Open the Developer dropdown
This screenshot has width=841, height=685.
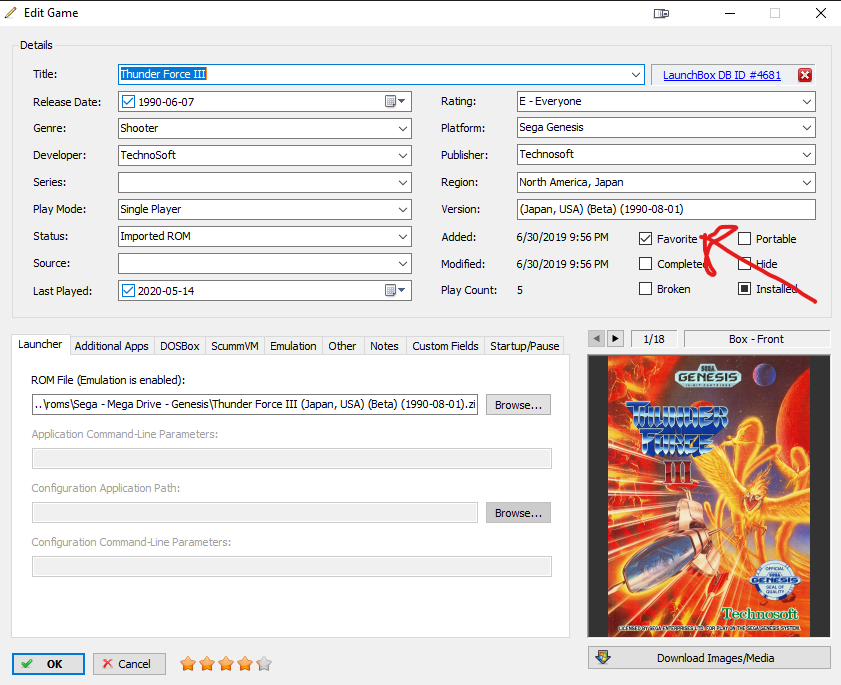[403, 156]
